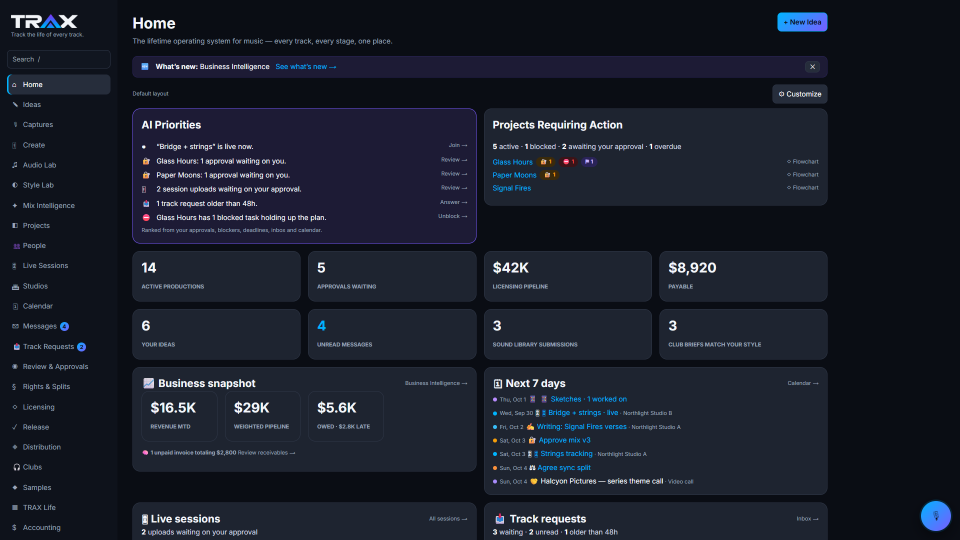Click the Studios icon in sidebar
The image size is (960, 540).
click(x=15, y=286)
